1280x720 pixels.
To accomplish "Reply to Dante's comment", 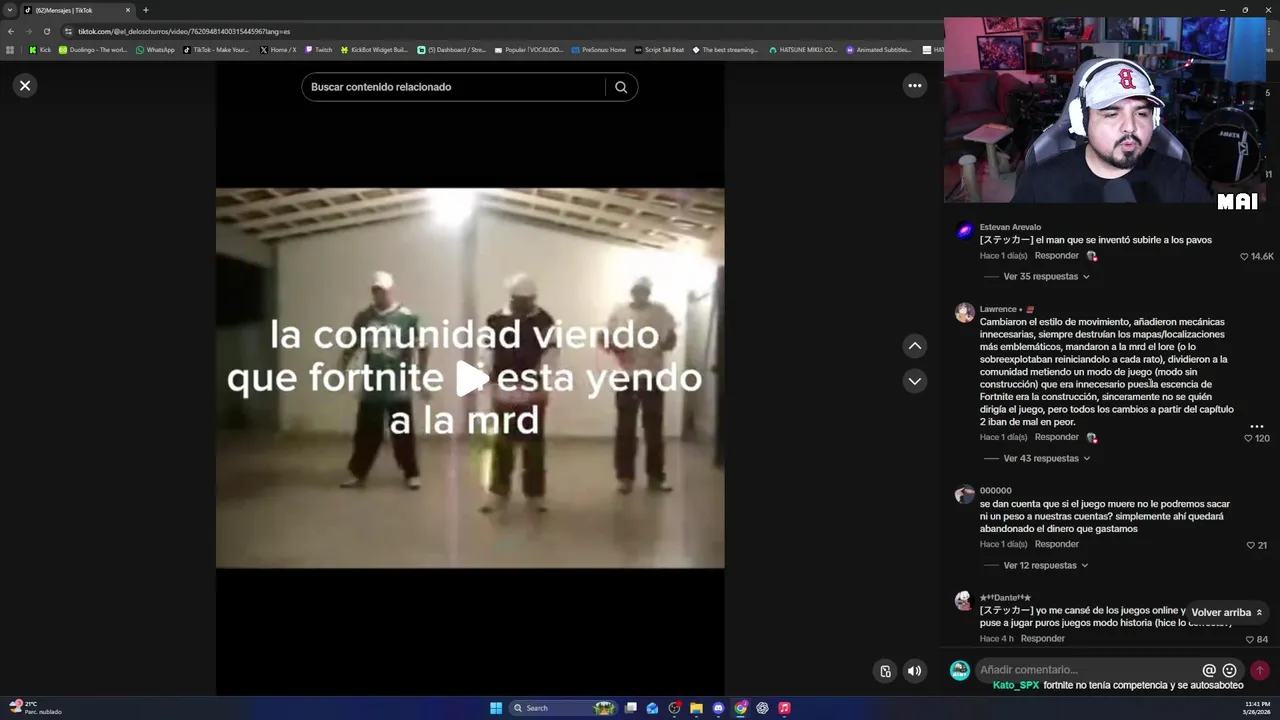I will 1042,638.
